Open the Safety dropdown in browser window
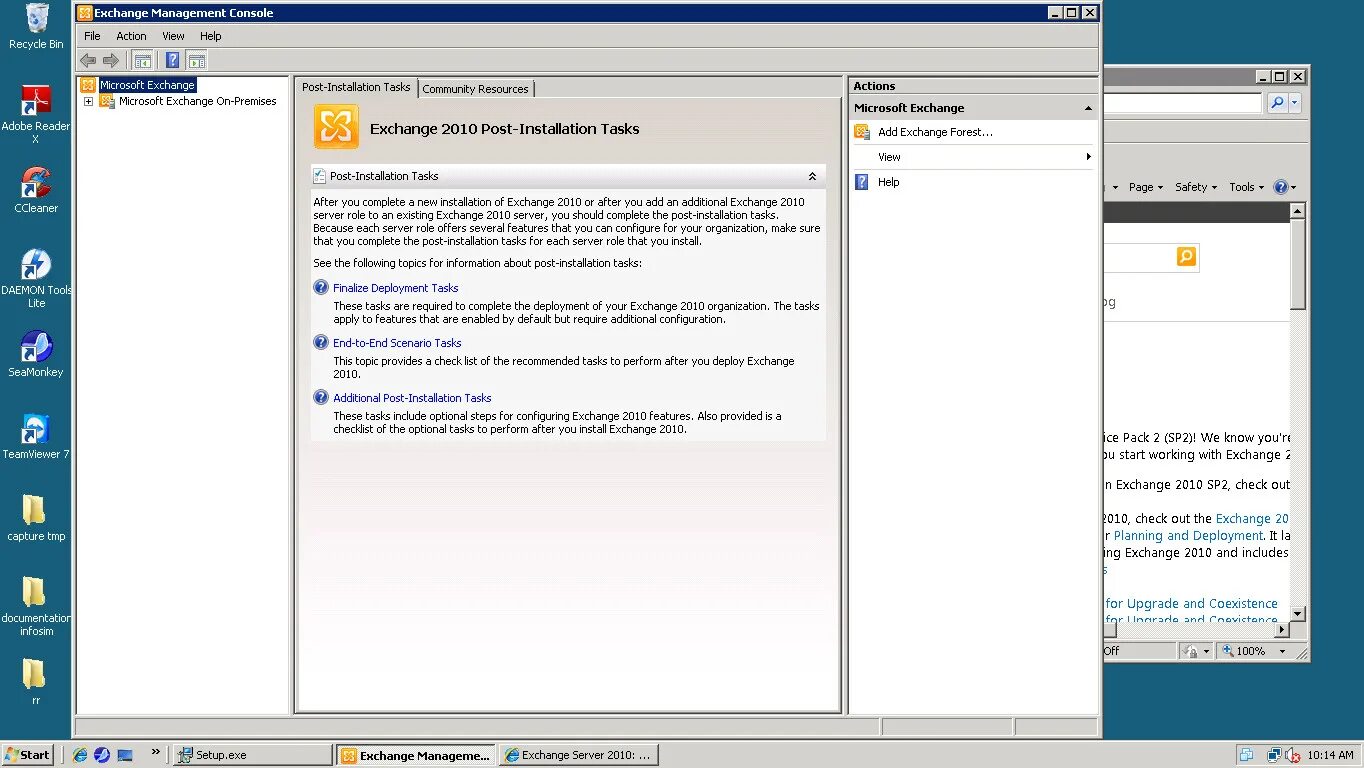1364x768 pixels. pyautogui.click(x=1196, y=187)
